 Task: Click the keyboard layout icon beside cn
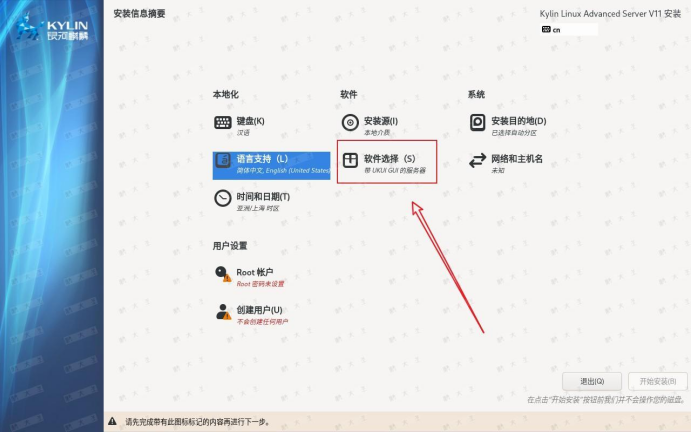point(546,30)
